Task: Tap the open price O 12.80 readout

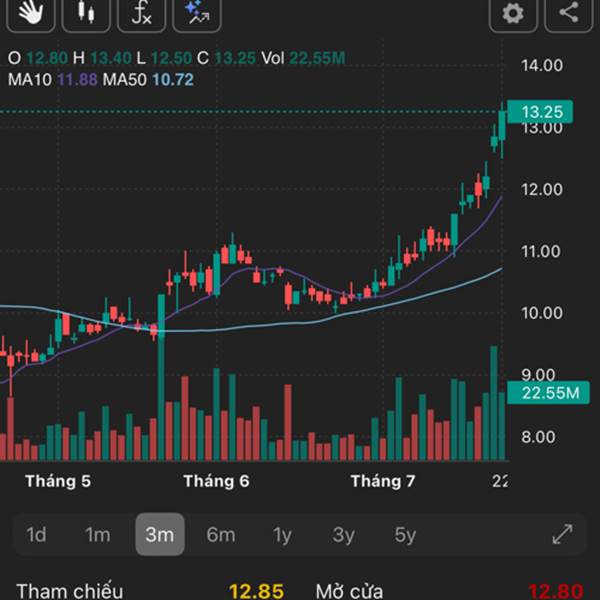Action: pyautogui.click(x=38, y=58)
